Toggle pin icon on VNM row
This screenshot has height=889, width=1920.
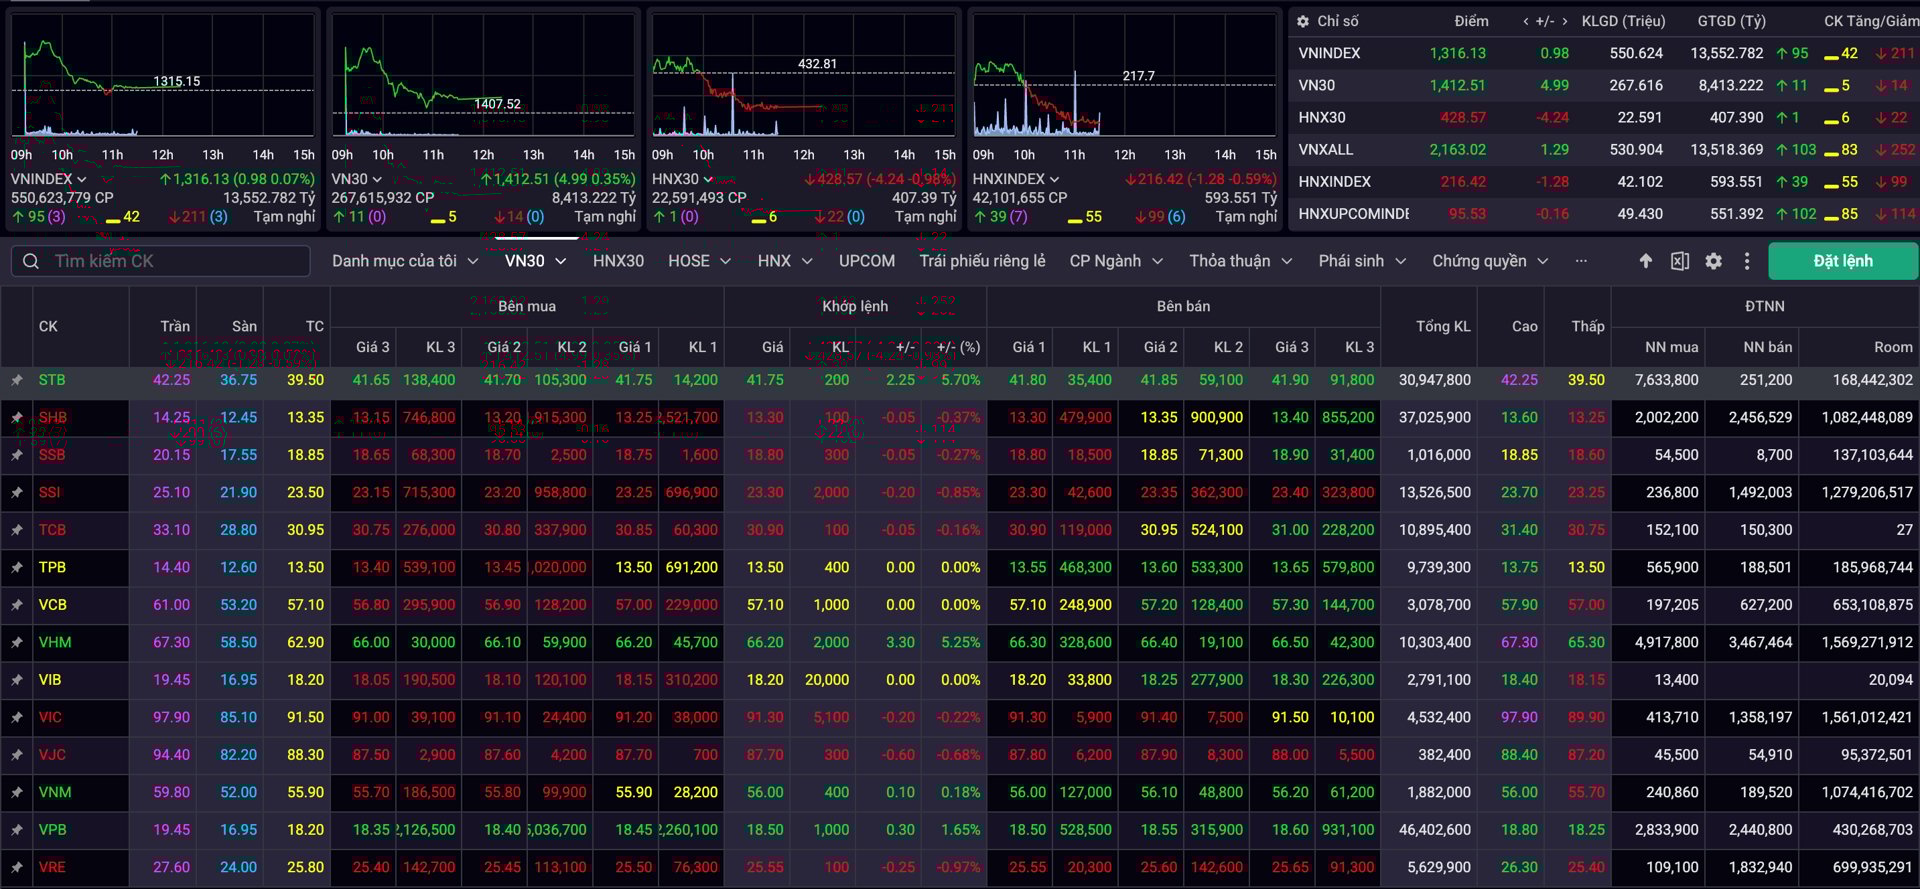pos(17,792)
